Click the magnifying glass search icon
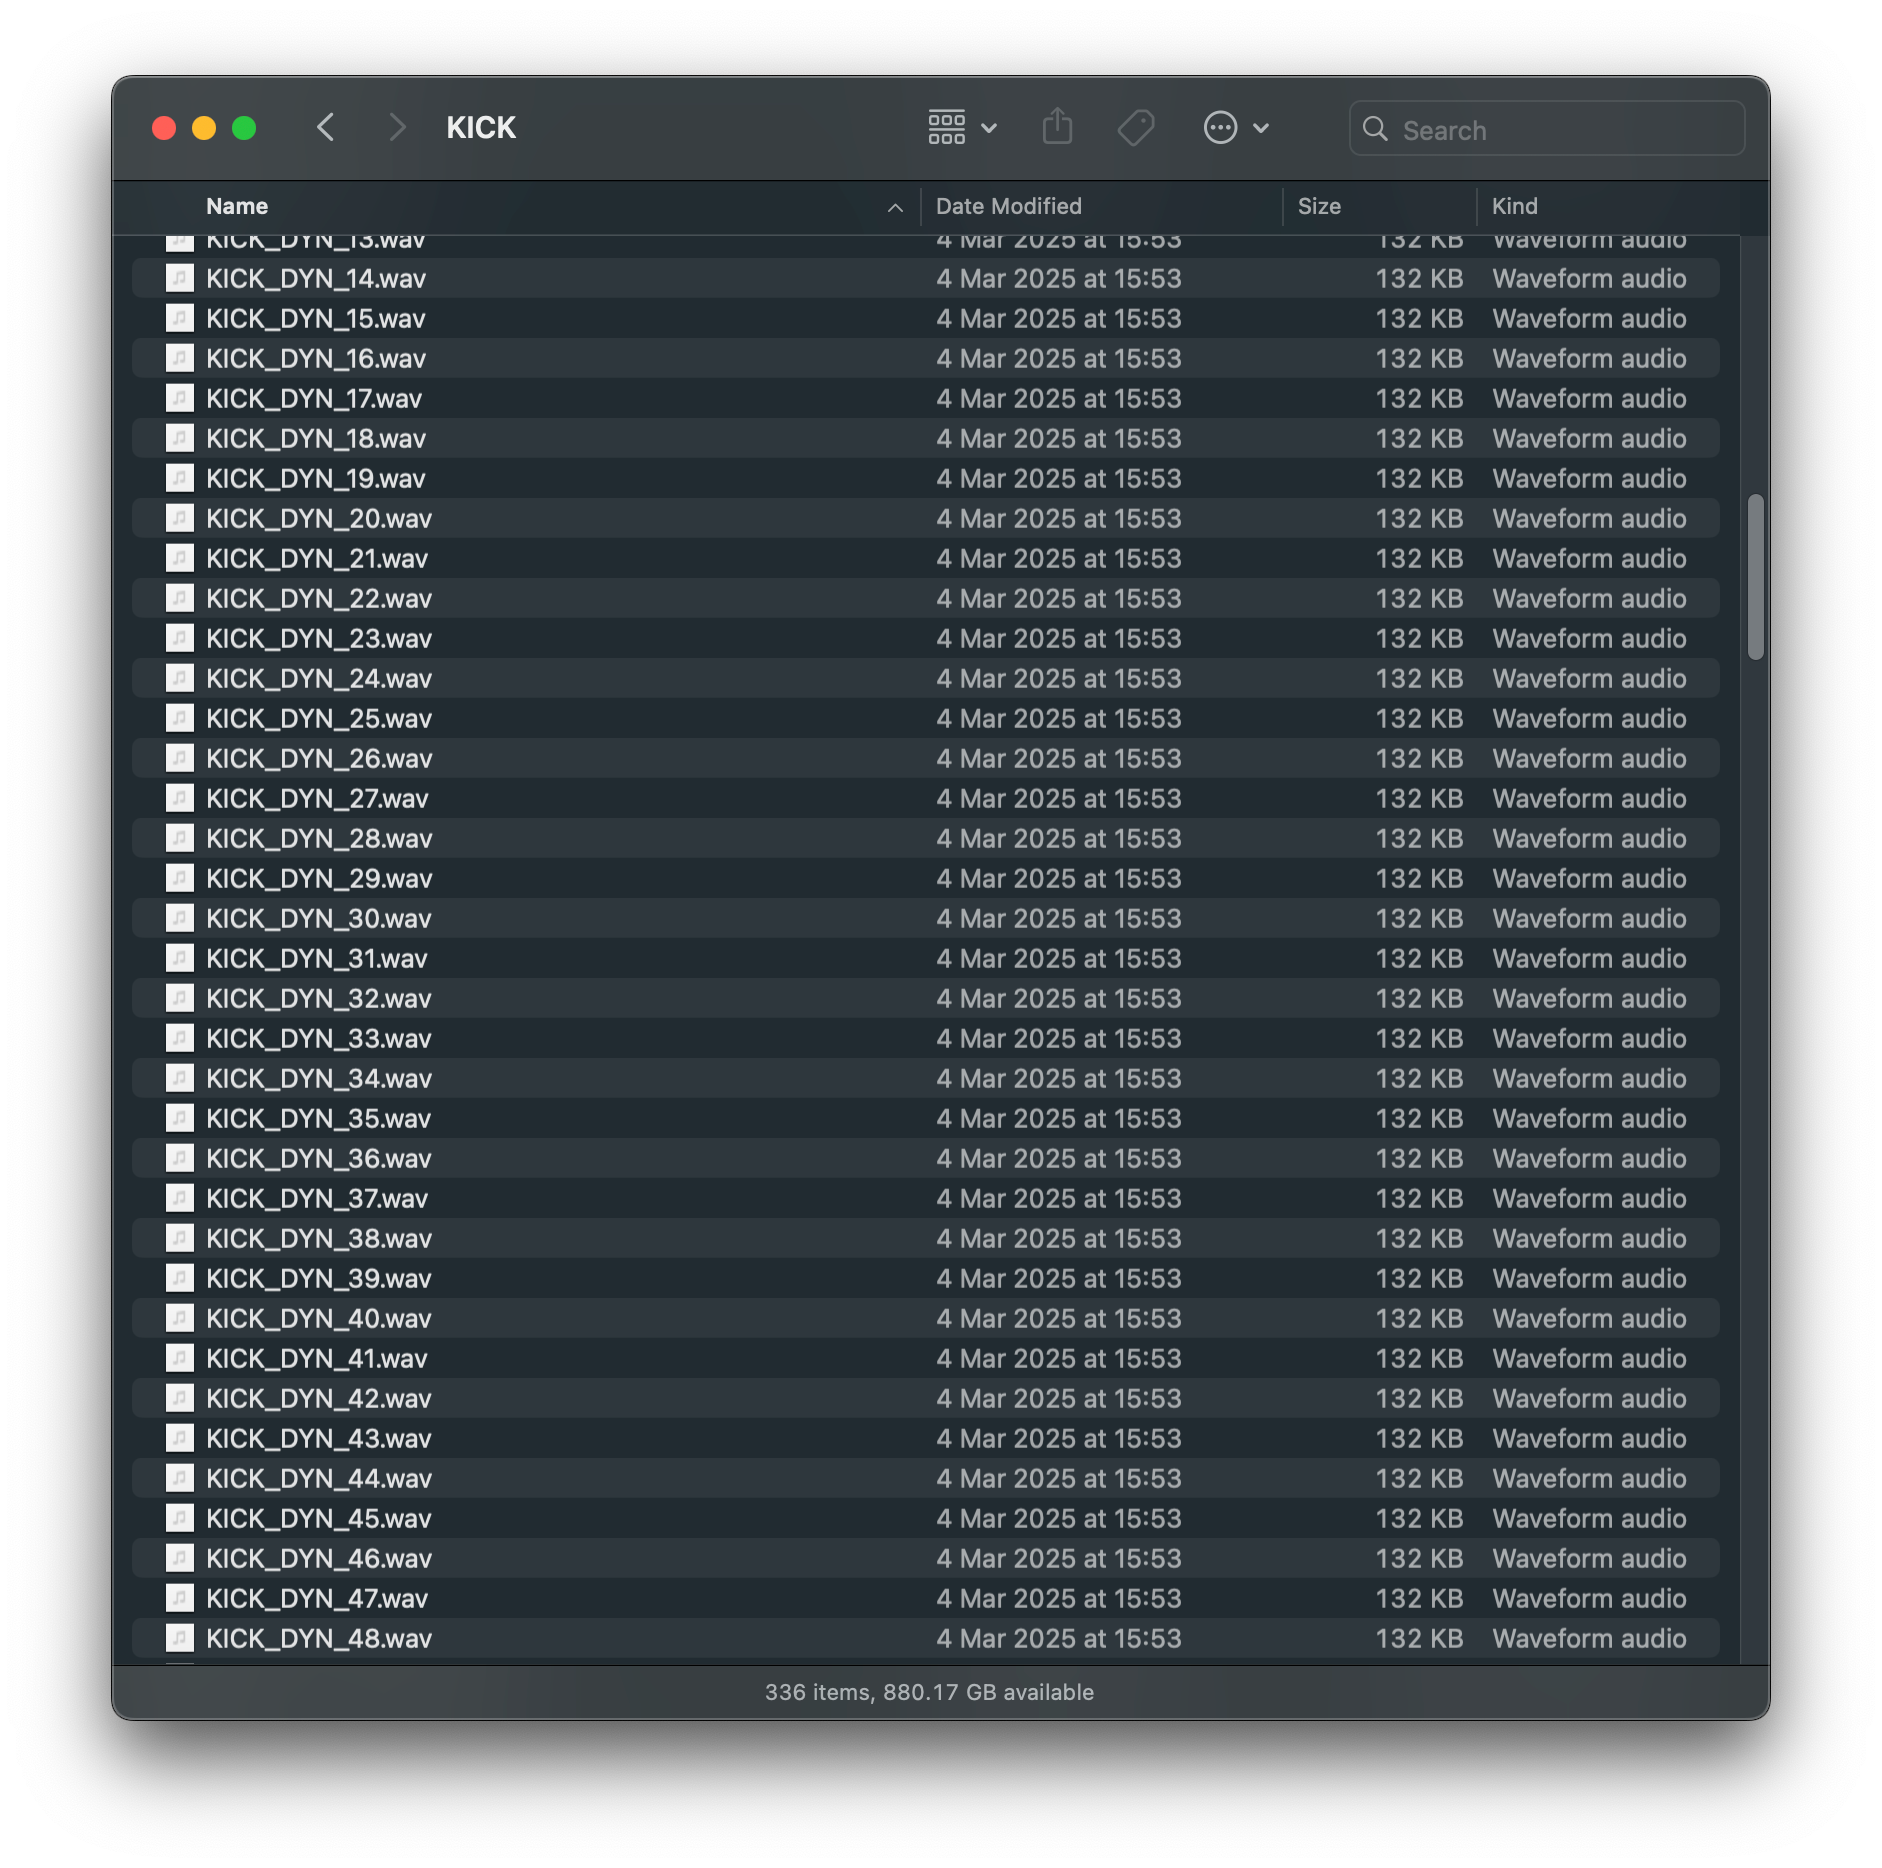 (x=1375, y=129)
